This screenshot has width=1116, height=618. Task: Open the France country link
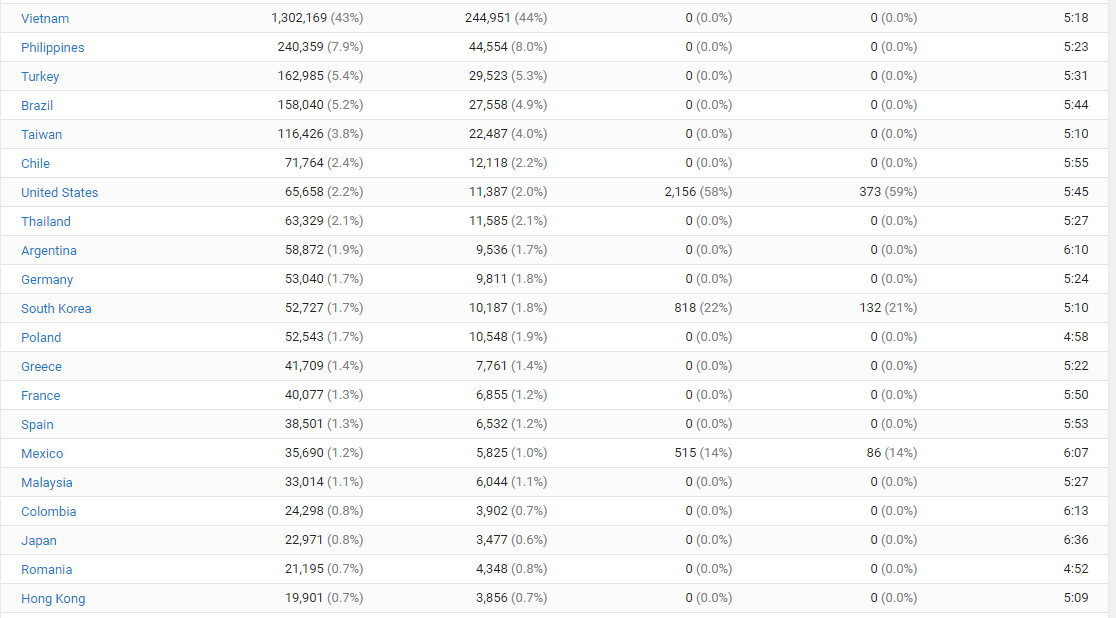(x=40, y=395)
